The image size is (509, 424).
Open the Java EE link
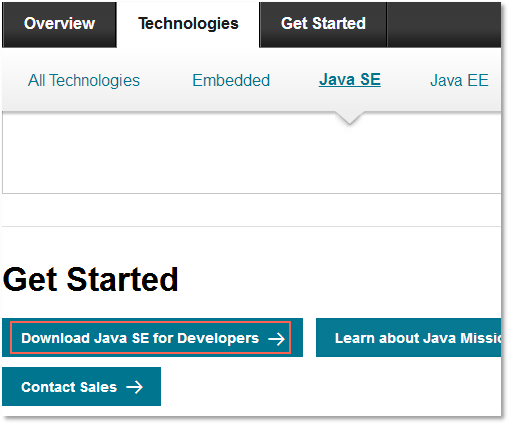pyautogui.click(x=459, y=80)
